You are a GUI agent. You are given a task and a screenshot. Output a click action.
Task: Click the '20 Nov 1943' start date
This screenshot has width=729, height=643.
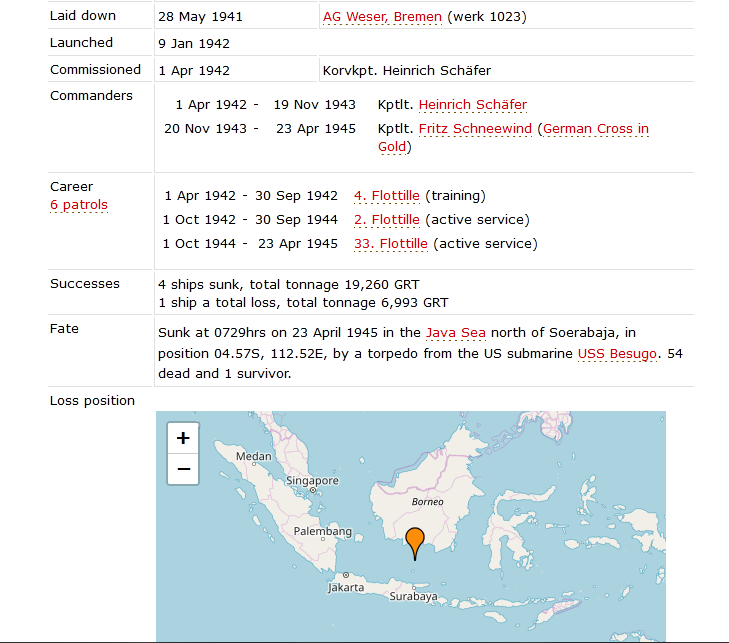tap(205, 129)
